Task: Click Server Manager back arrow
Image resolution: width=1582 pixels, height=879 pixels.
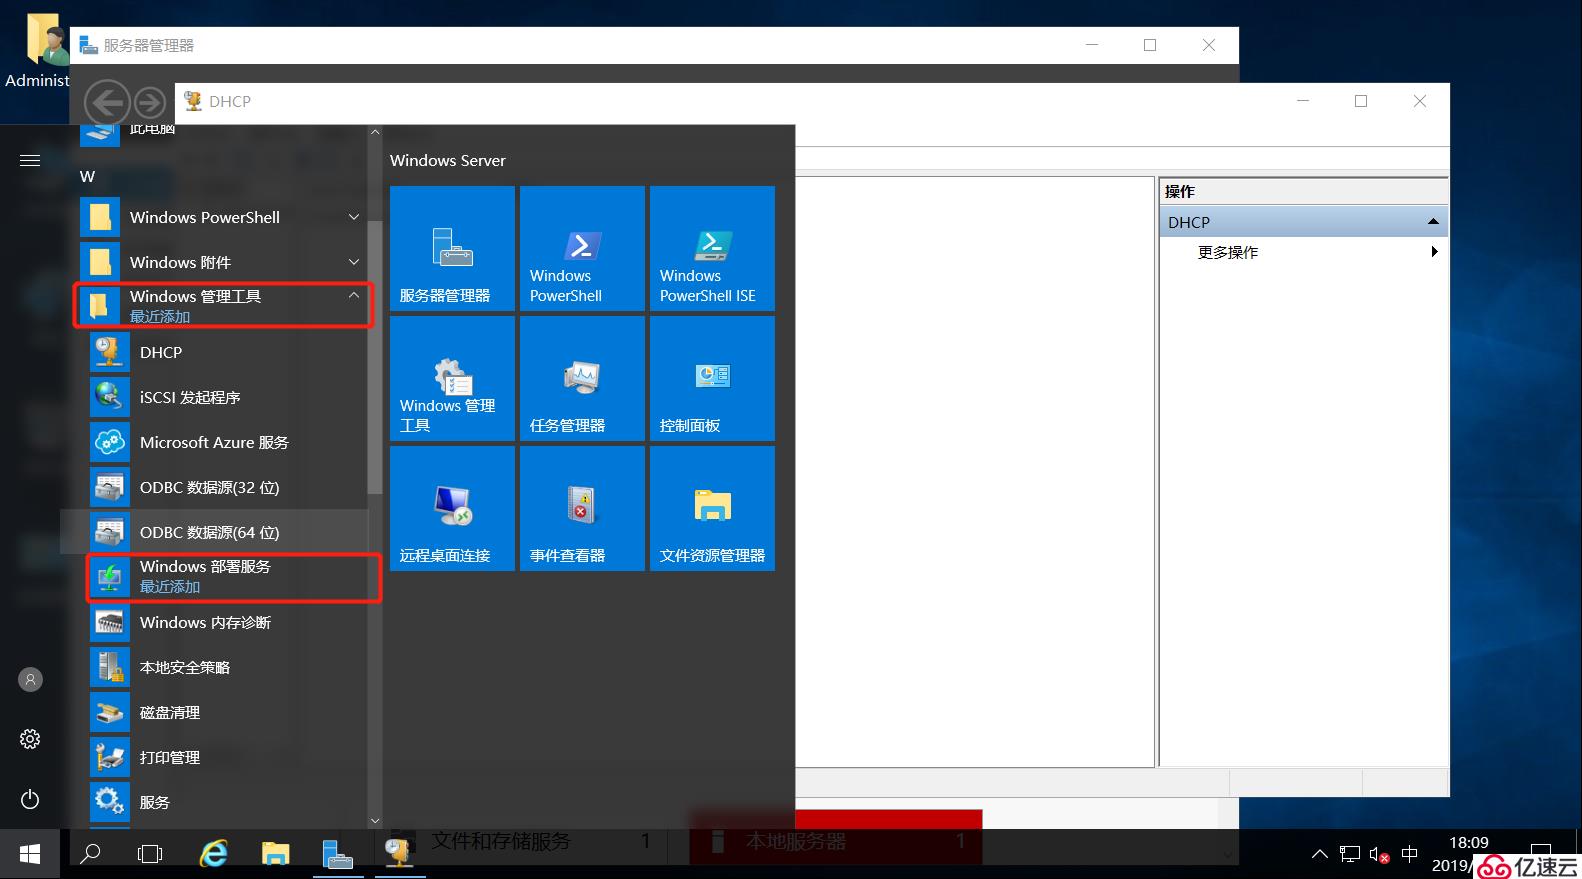Action: pos(107,102)
